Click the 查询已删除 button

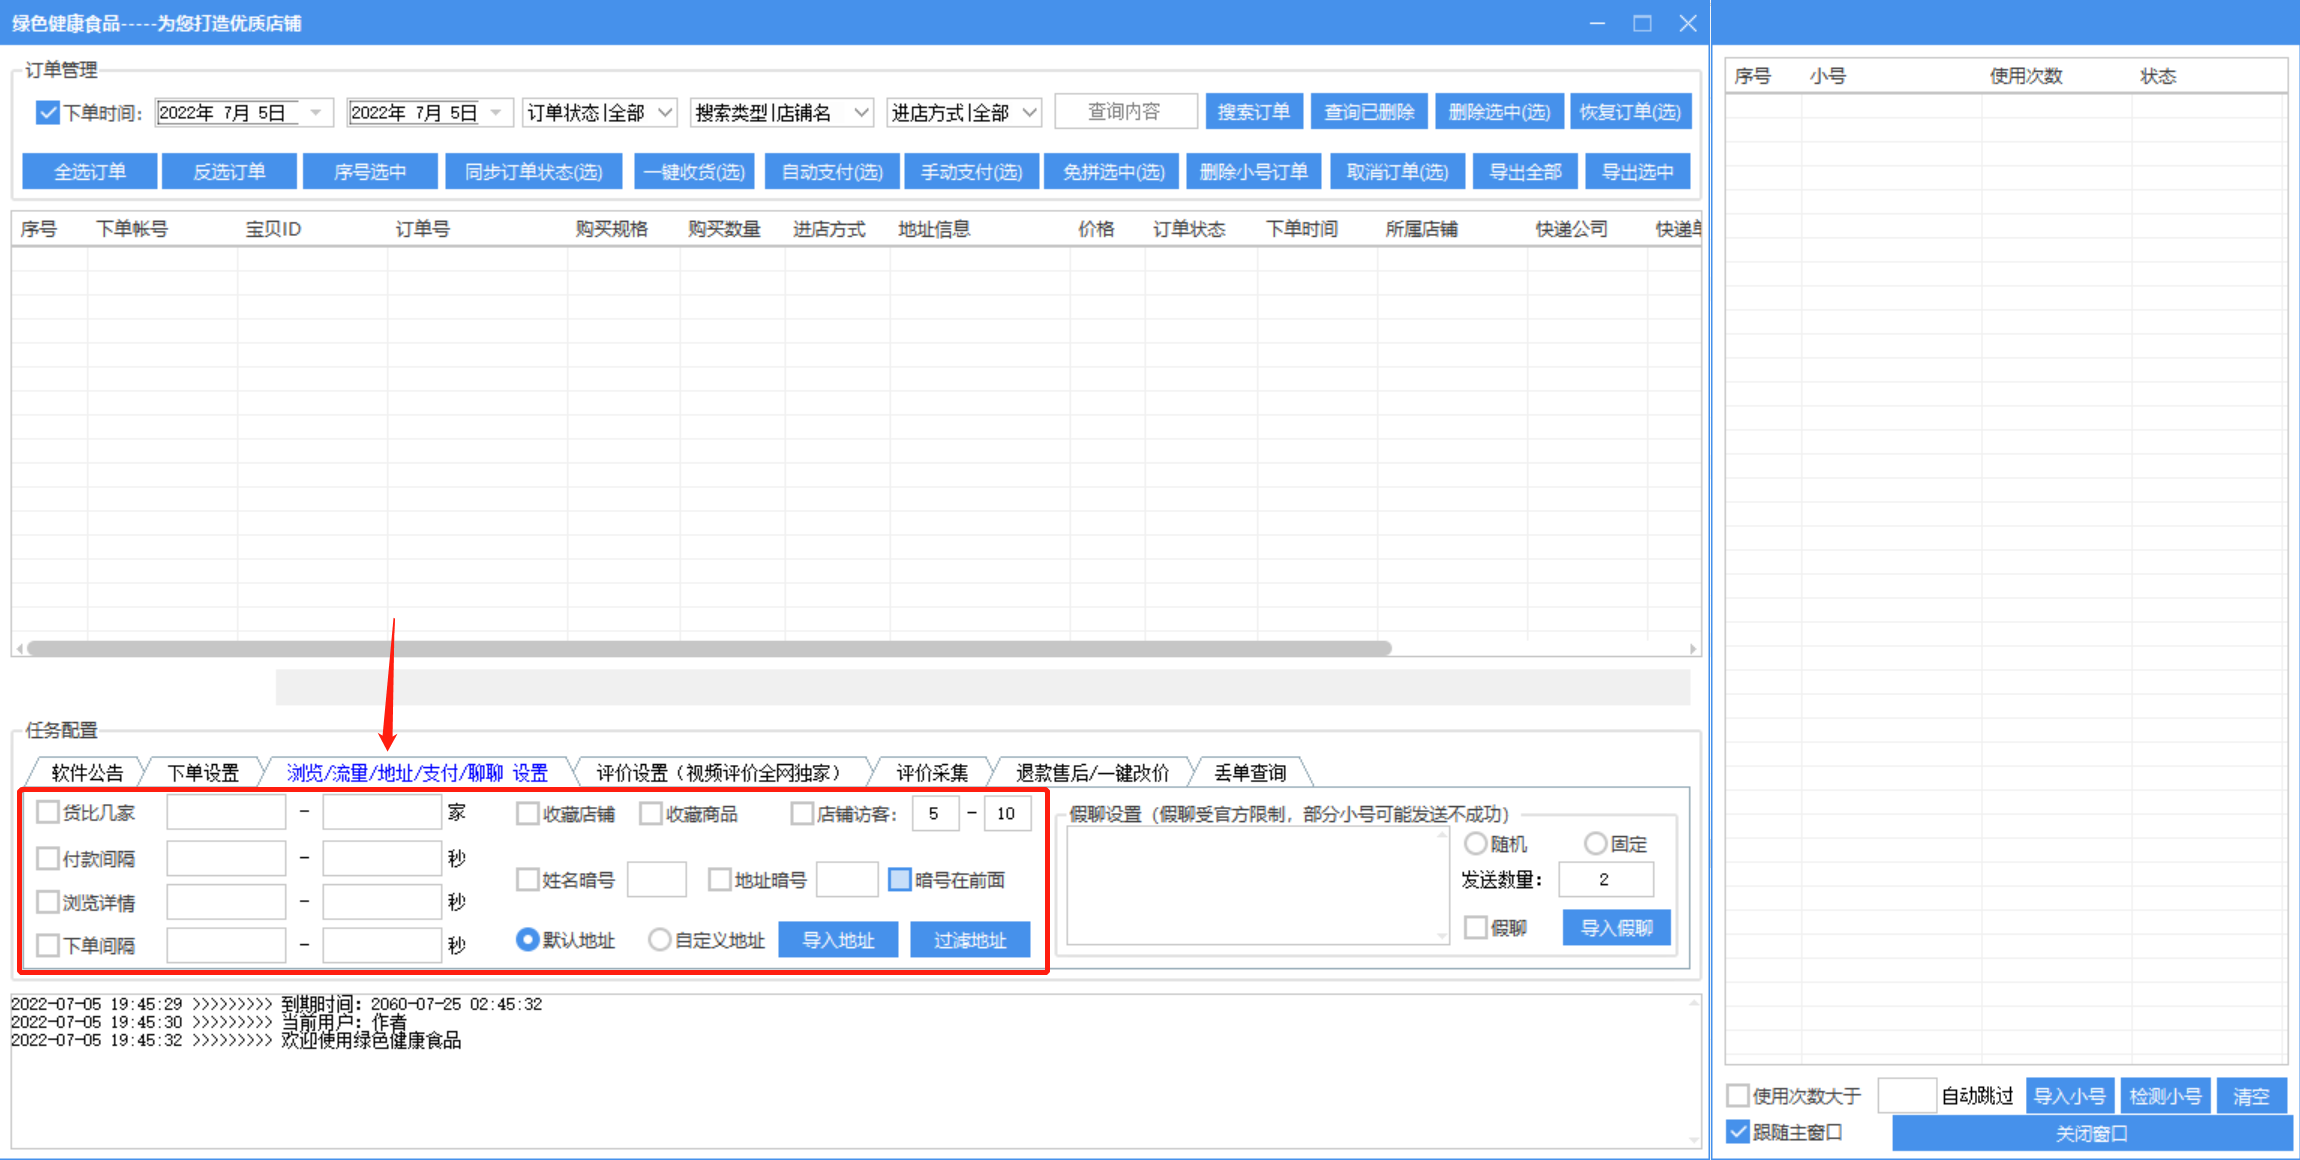tap(1369, 112)
